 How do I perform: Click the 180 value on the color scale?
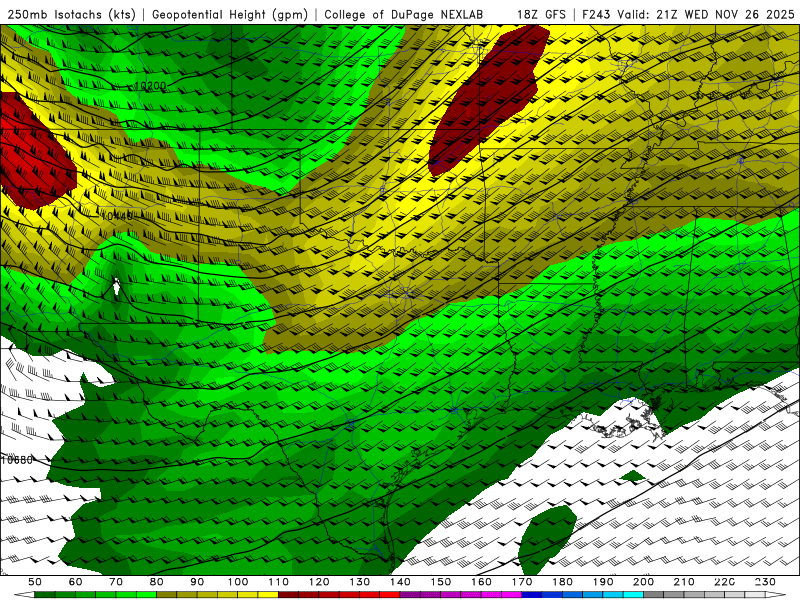pos(562,582)
